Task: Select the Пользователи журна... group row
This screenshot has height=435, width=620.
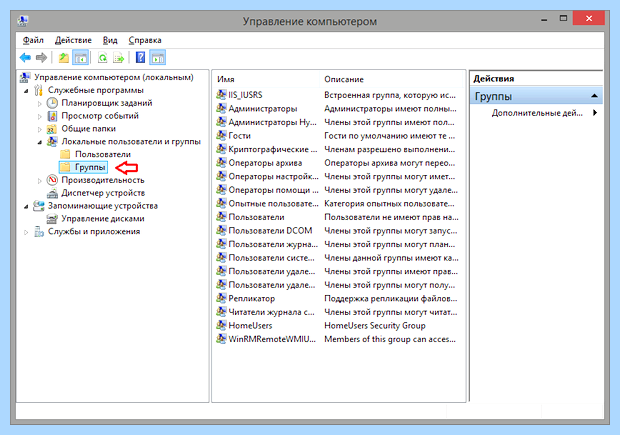Action: (338, 244)
